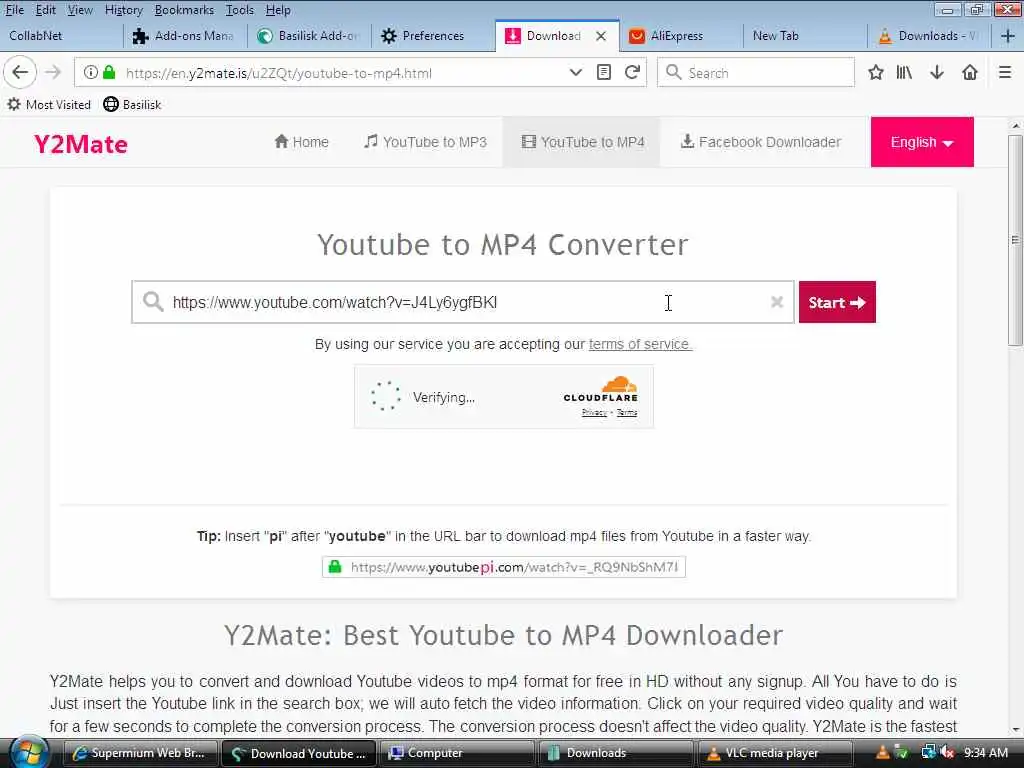Open the File menu
Image resolution: width=1024 pixels, height=768 pixels.
coord(14,10)
